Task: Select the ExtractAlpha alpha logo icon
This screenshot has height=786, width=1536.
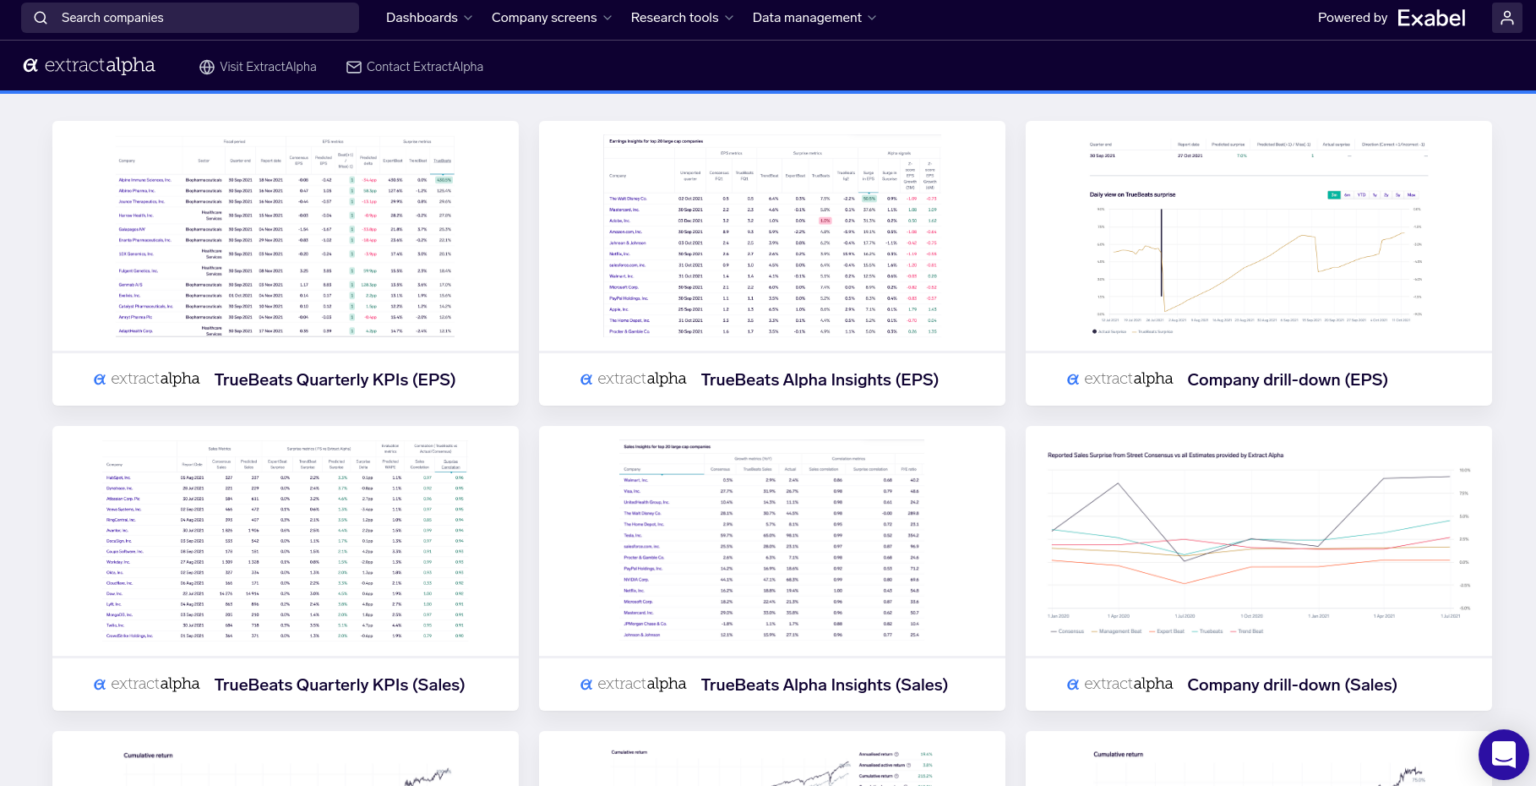Action: [30, 65]
